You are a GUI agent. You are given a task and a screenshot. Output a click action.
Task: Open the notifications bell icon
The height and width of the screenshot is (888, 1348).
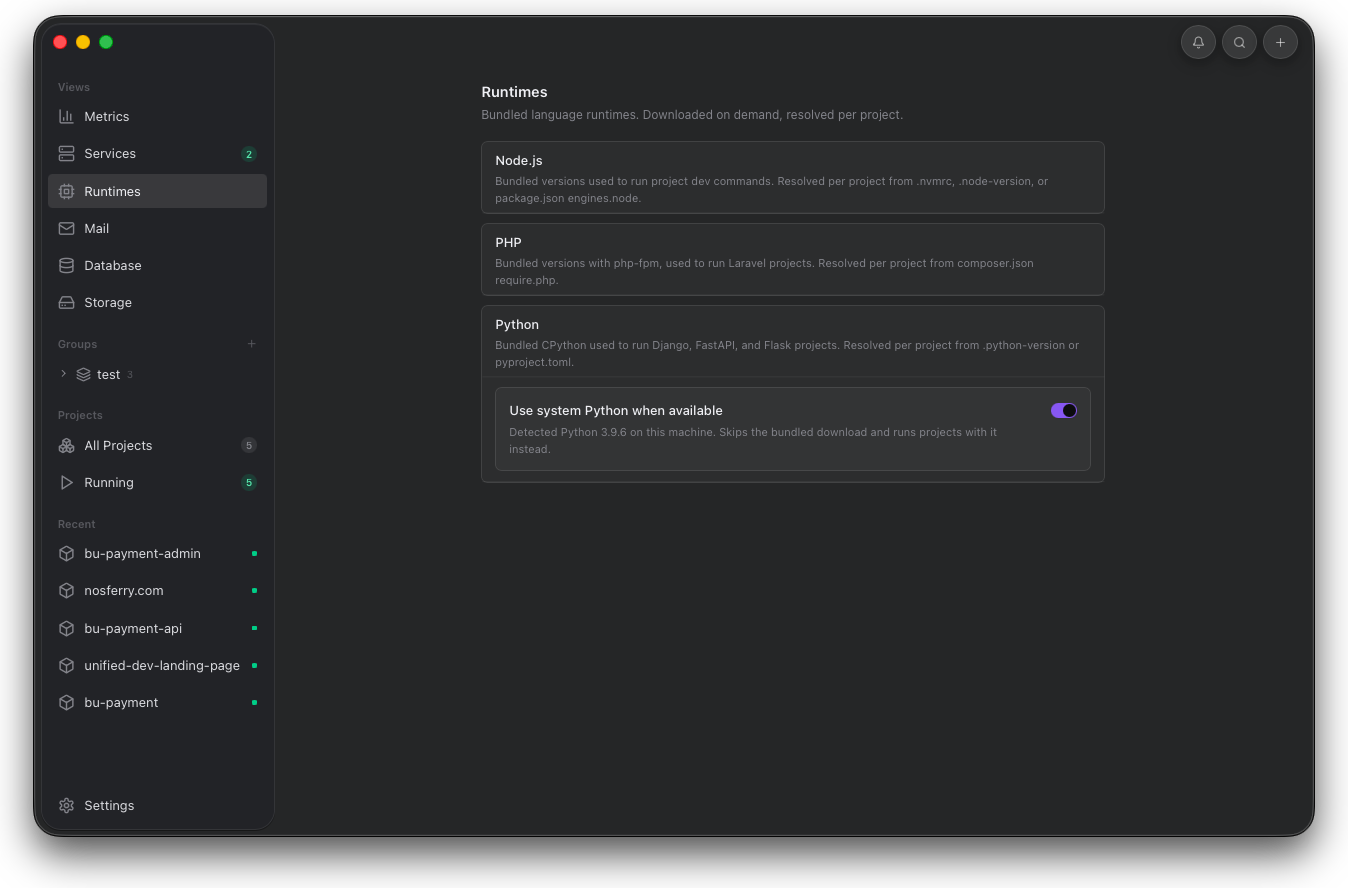tap(1198, 42)
